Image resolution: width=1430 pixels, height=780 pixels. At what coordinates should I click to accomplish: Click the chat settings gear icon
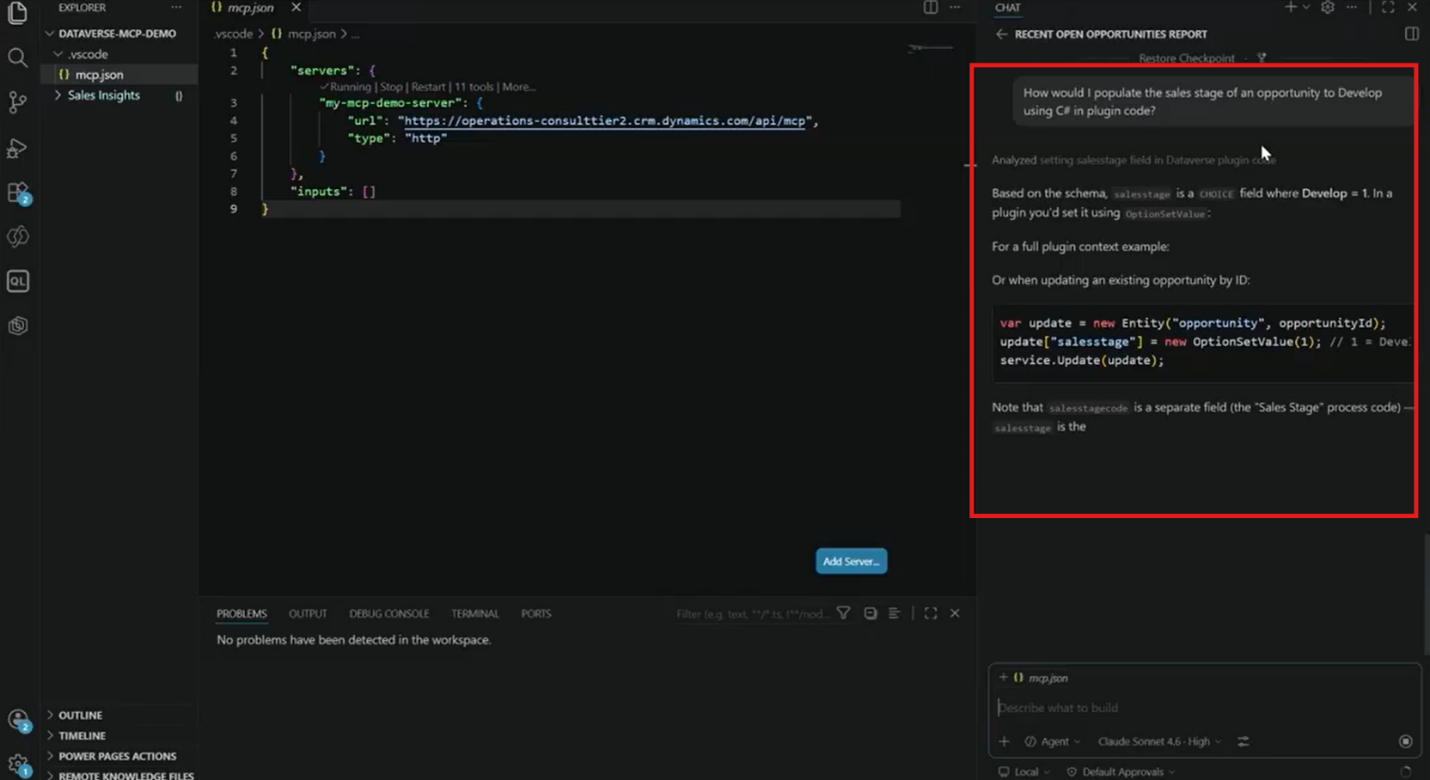[1327, 7]
